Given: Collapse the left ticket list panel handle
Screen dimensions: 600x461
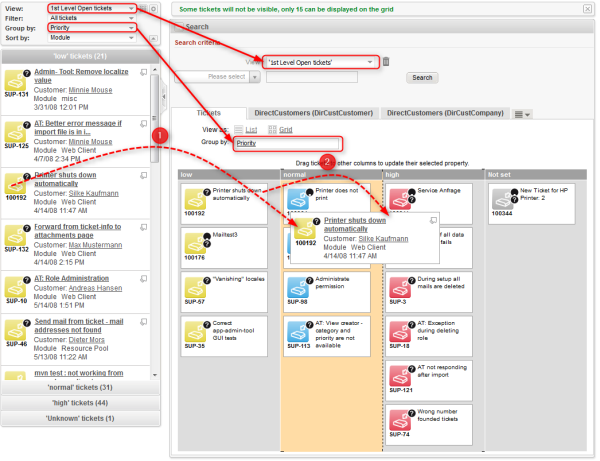Looking at the screenshot, I should [164, 97].
